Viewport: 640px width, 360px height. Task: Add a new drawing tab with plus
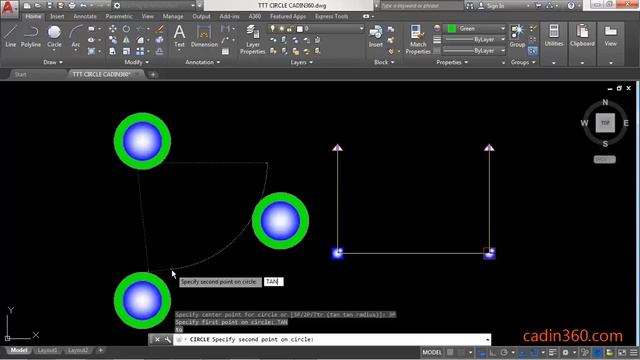click(x=153, y=74)
